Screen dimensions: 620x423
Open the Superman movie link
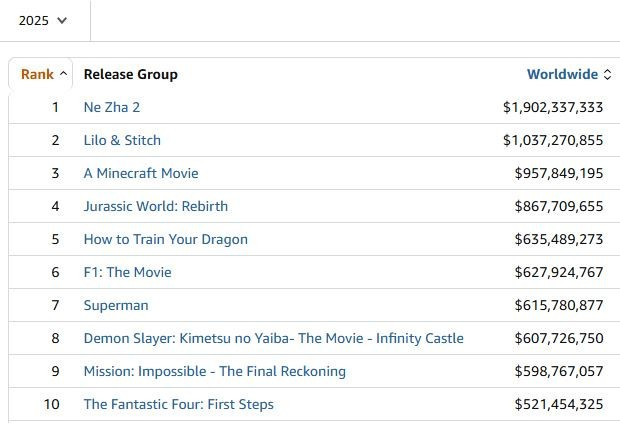pyautogui.click(x=116, y=305)
